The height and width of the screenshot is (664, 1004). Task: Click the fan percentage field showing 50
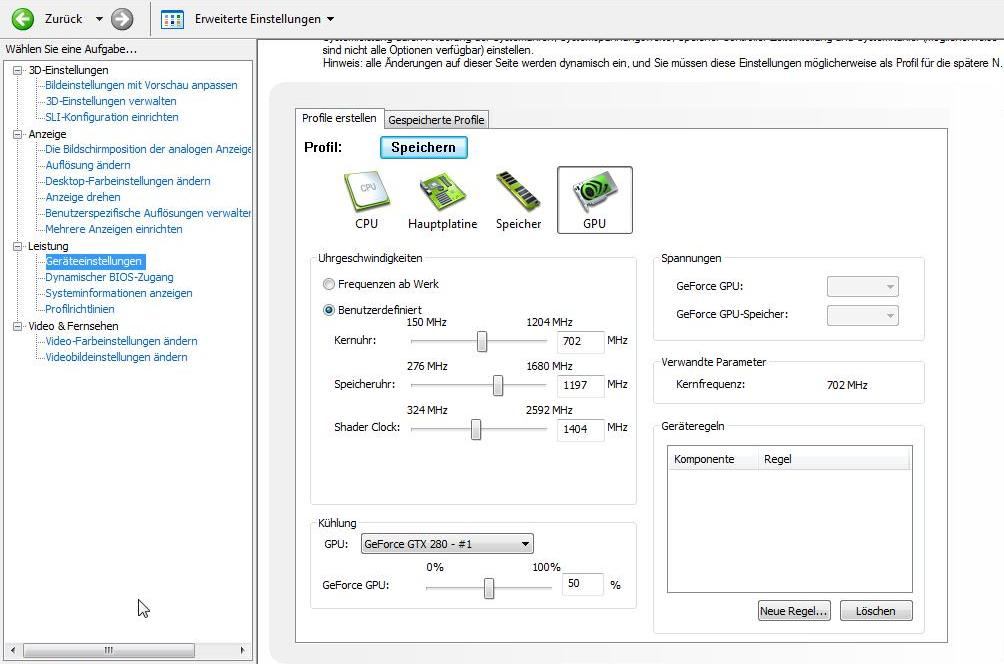click(583, 584)
